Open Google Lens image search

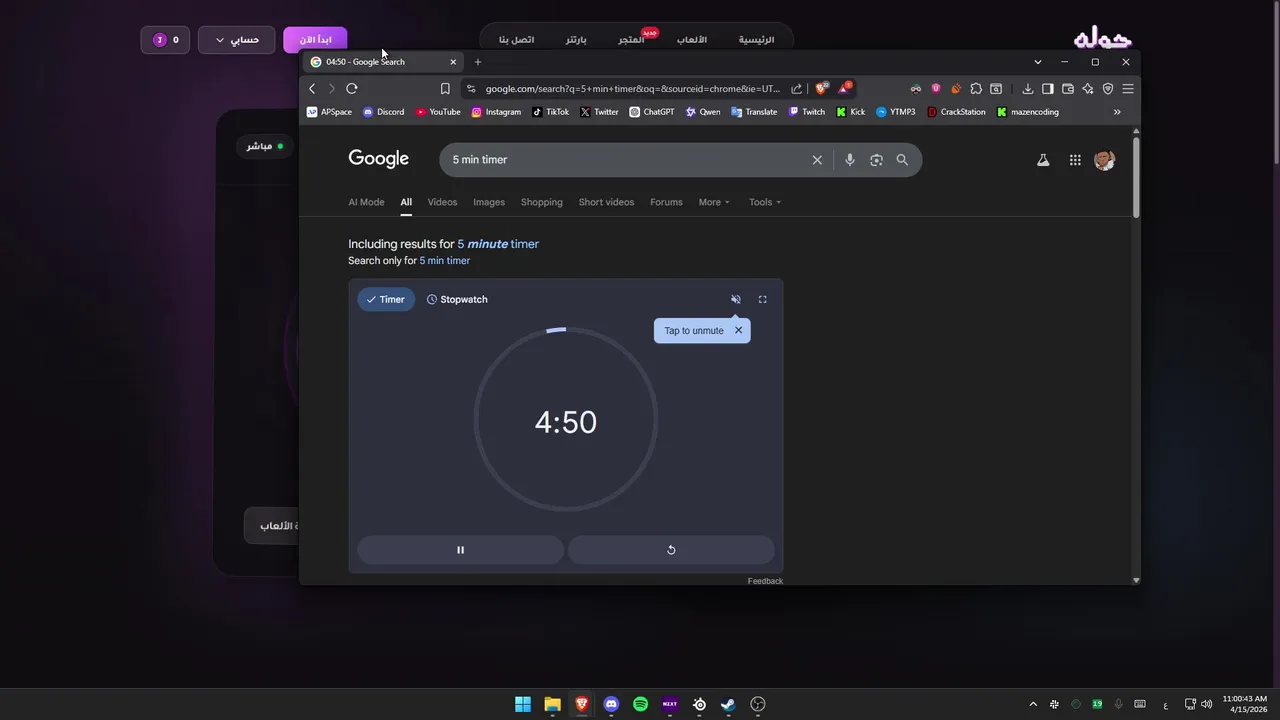876,160
